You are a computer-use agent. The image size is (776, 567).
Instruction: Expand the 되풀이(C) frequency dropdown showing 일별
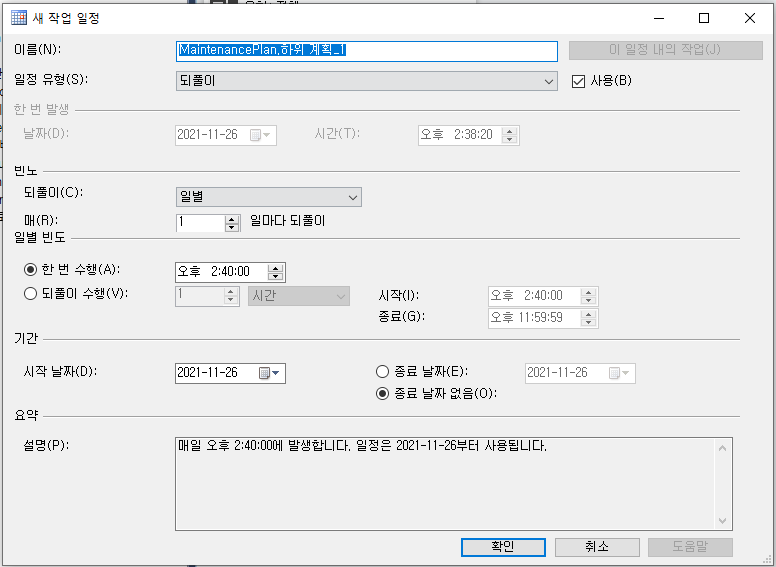(269, 197)
